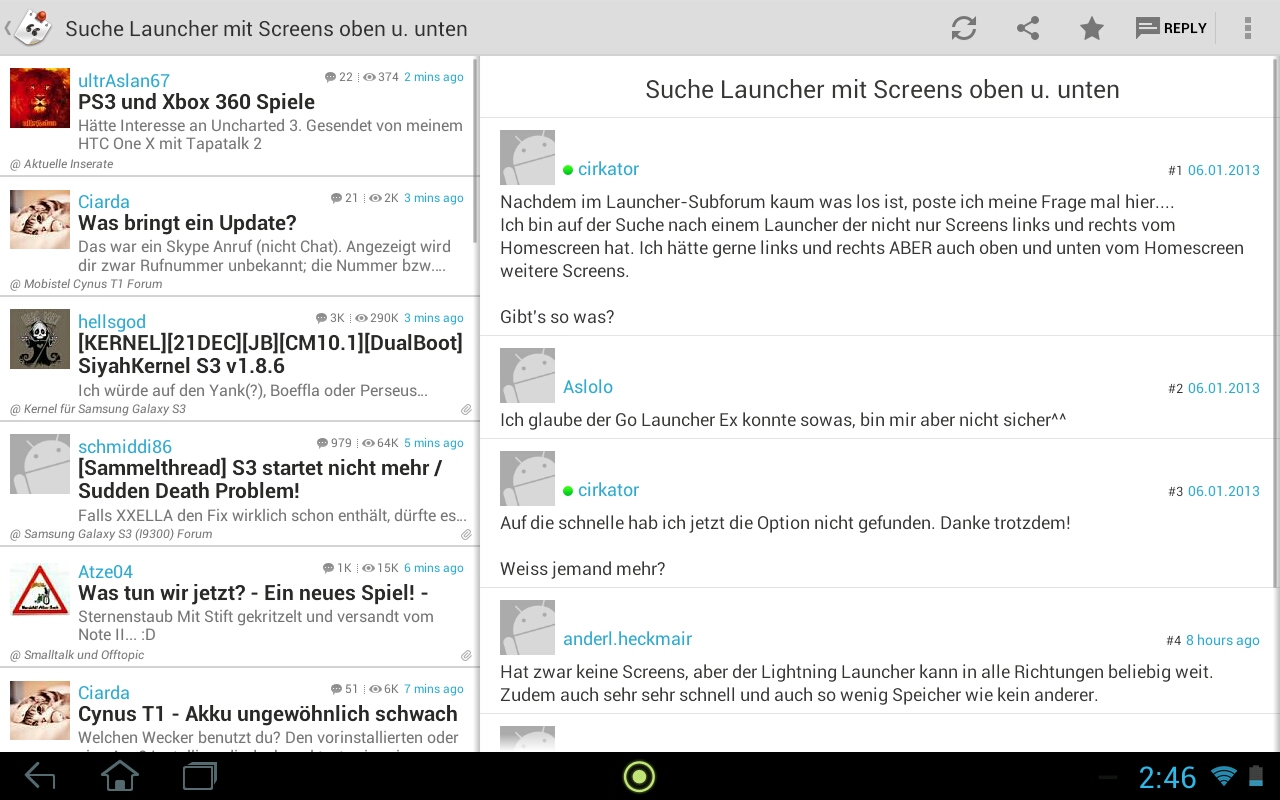Open the overflow menu (three dots)

pos(1248,28)
